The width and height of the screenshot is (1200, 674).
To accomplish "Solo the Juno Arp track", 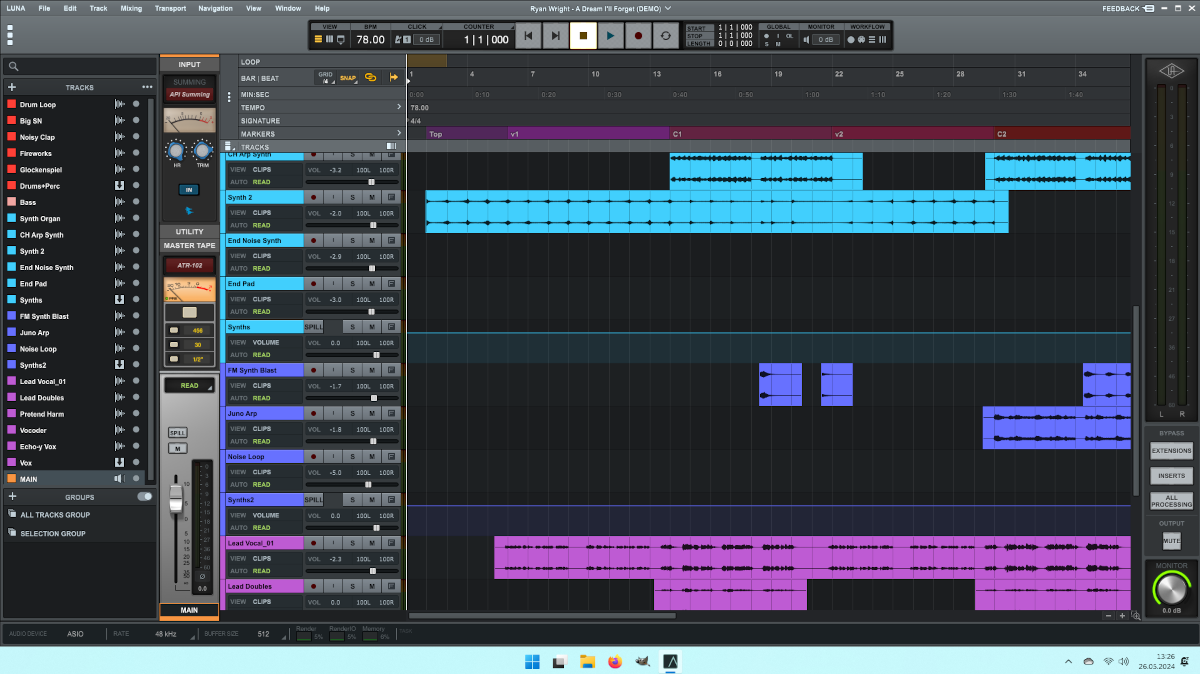I will (352, 413).
